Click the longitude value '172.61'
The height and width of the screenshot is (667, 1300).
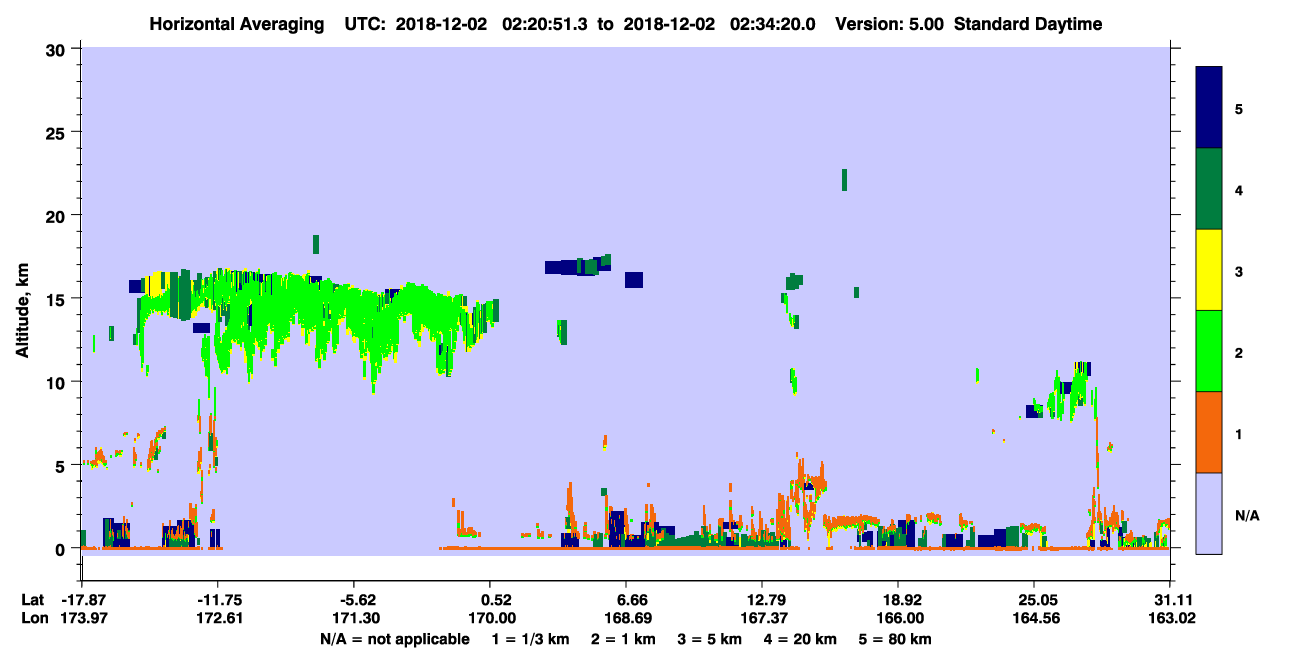221,619
